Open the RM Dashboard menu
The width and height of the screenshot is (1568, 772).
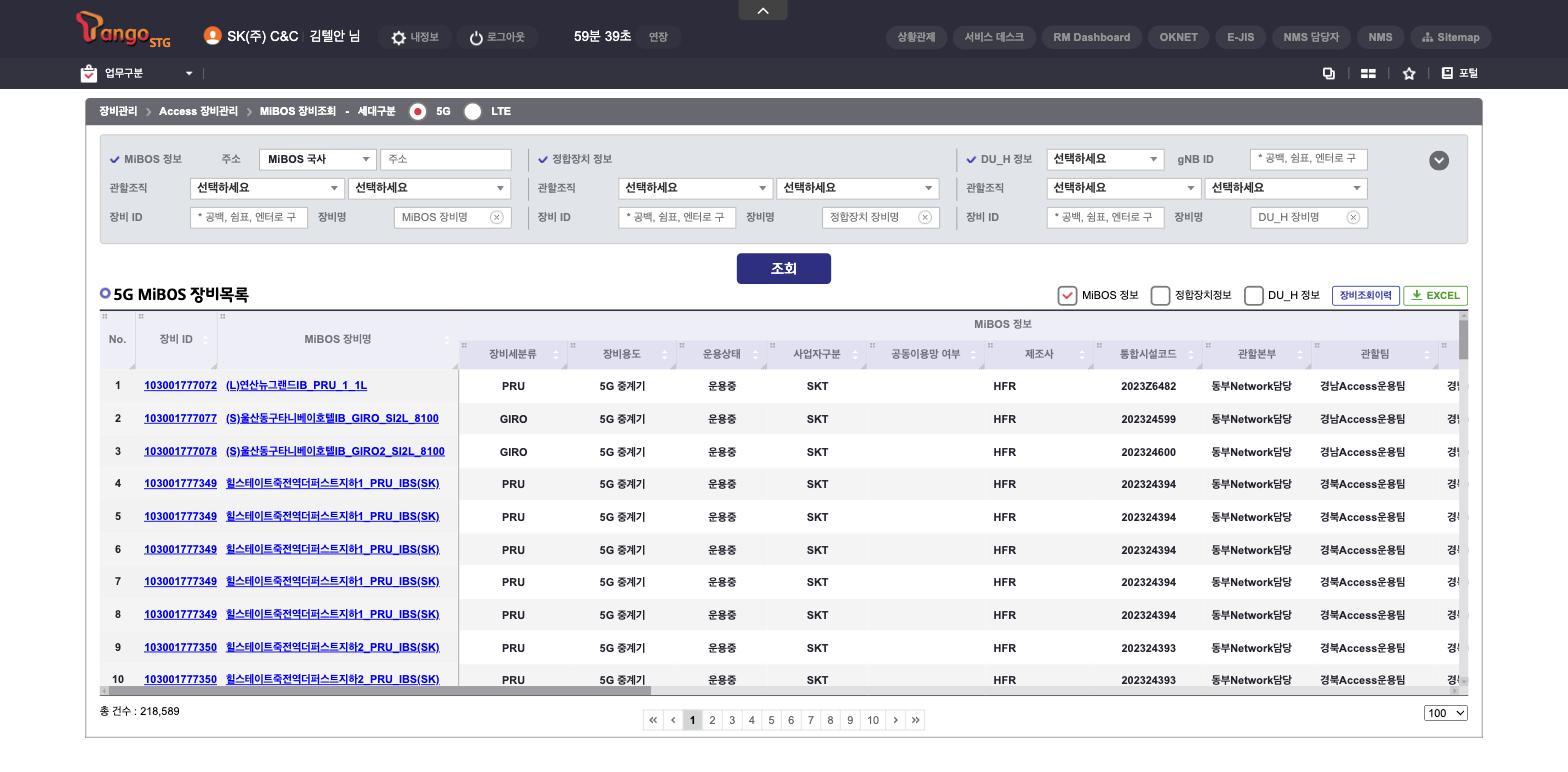pyautogui.click(x=1092, y=37)
